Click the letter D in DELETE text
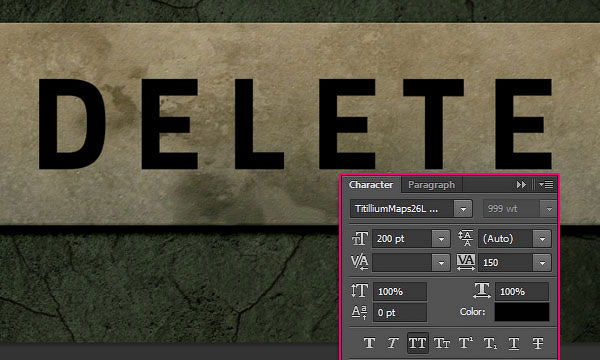The image size is (600, 360). pos(72,124)
